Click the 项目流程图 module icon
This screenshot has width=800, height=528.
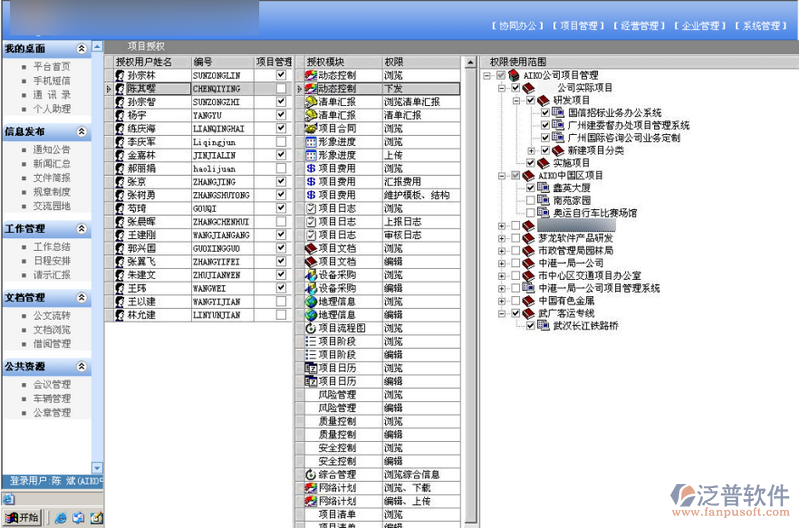(310, 328)
